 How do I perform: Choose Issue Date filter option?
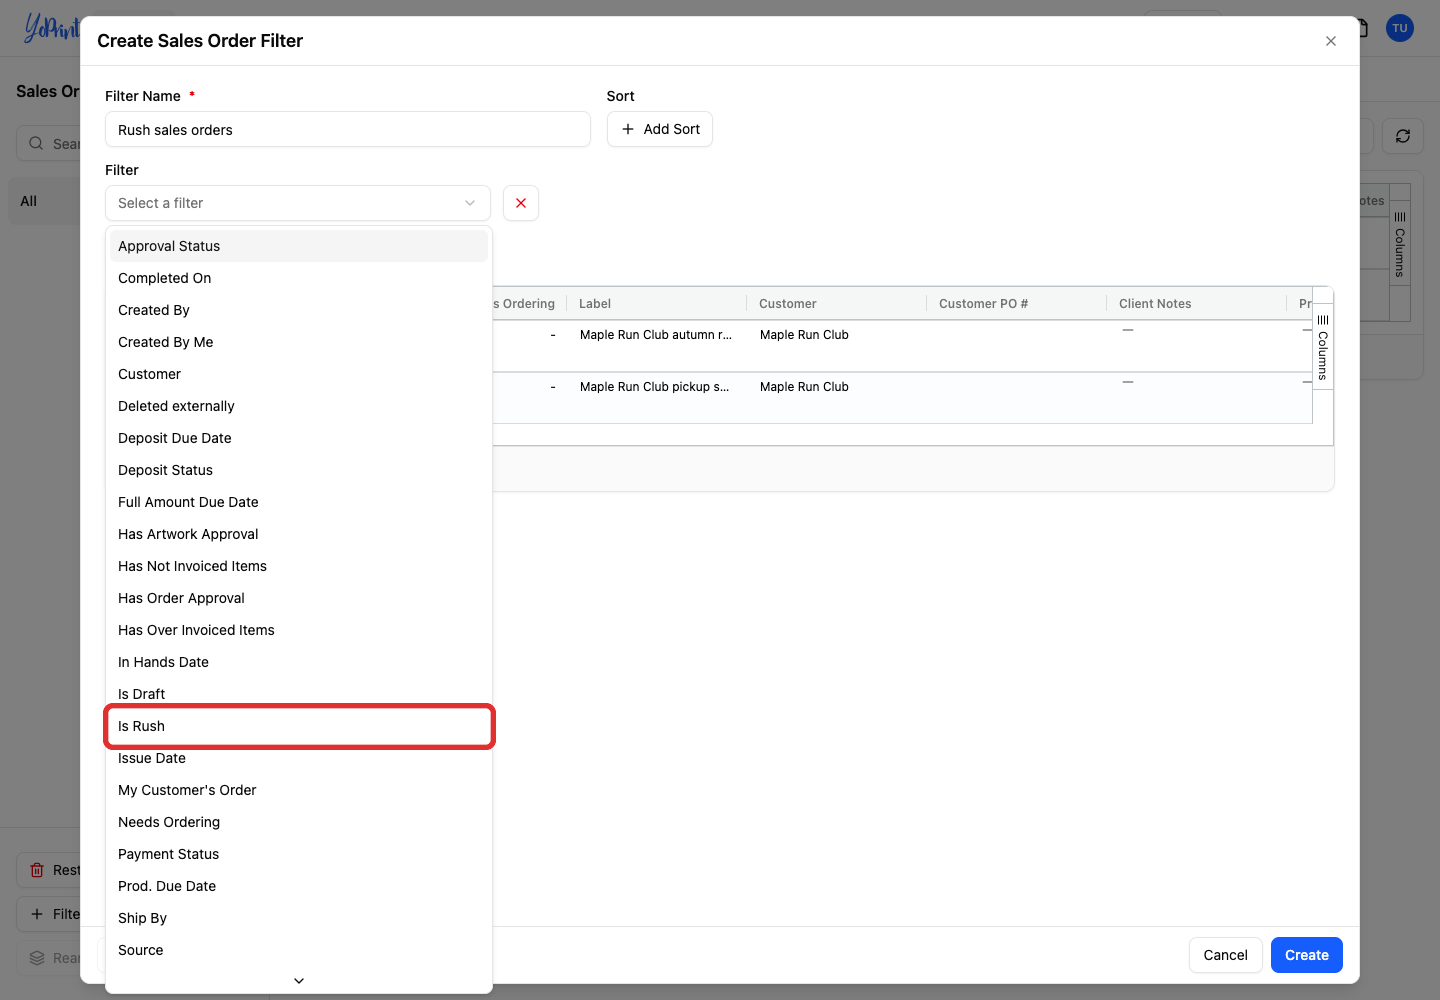point(299,758)
